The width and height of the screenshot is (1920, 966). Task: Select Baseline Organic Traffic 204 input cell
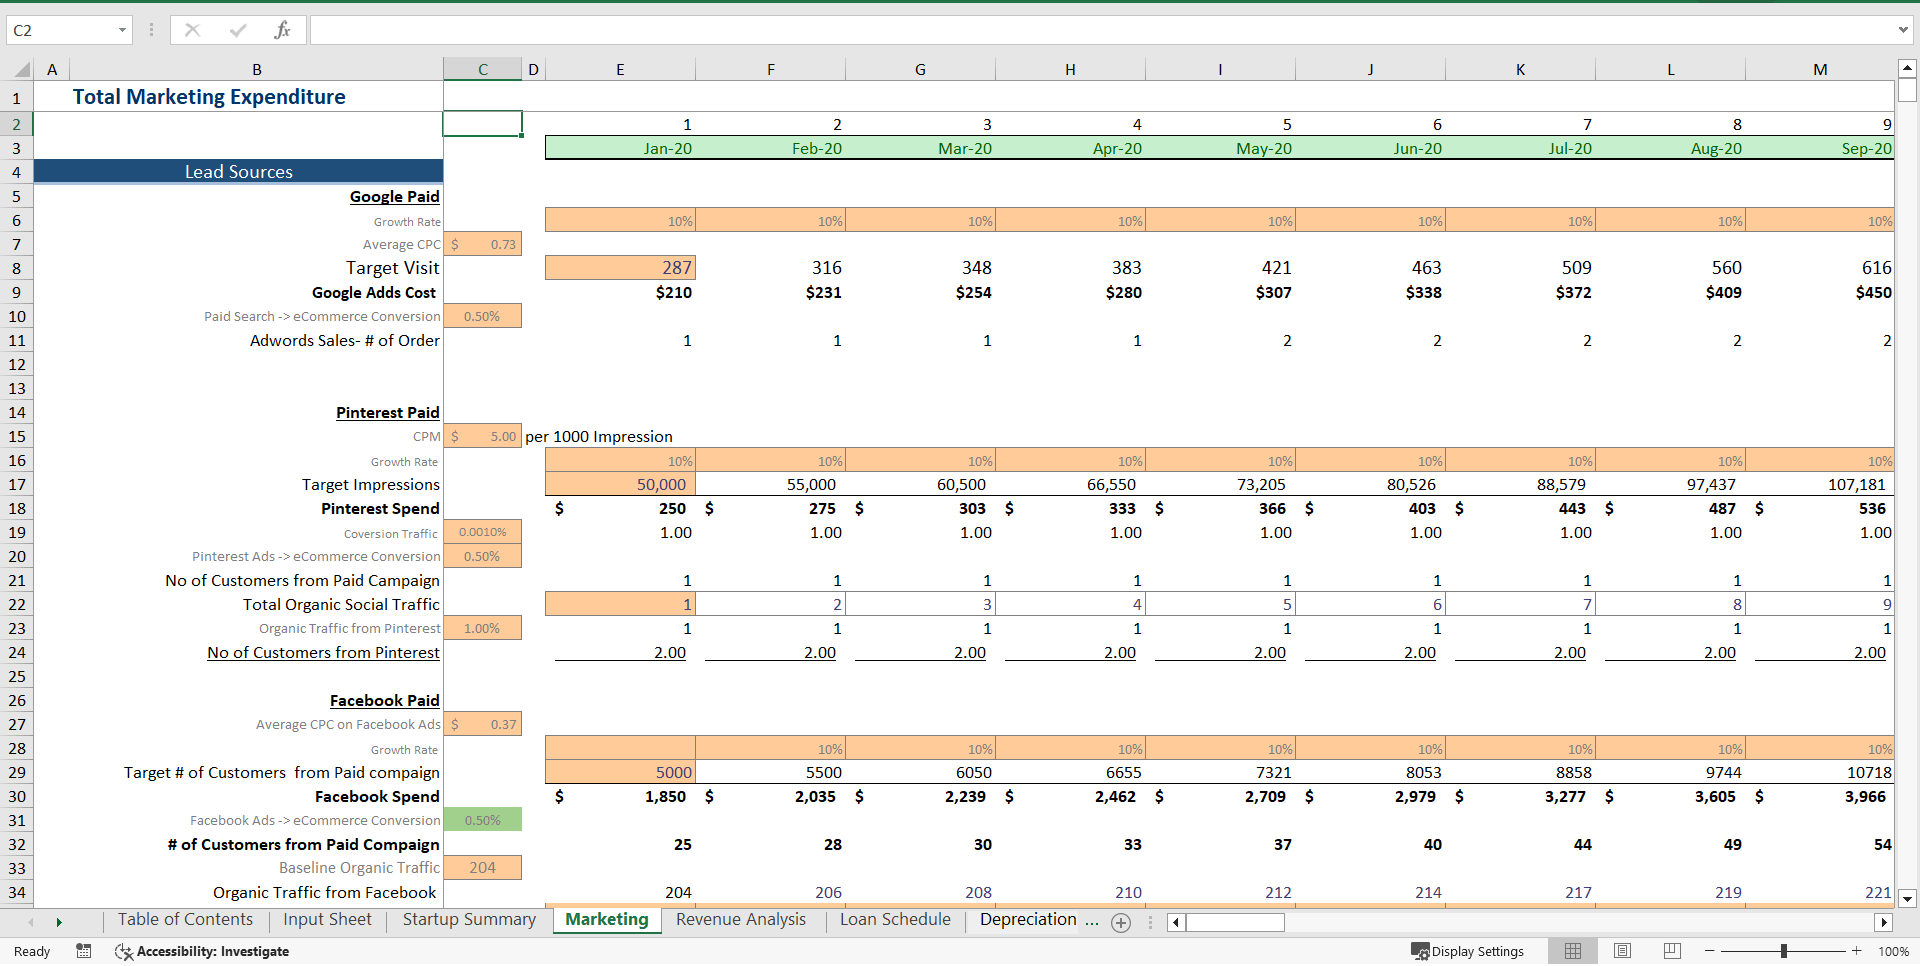483,868
